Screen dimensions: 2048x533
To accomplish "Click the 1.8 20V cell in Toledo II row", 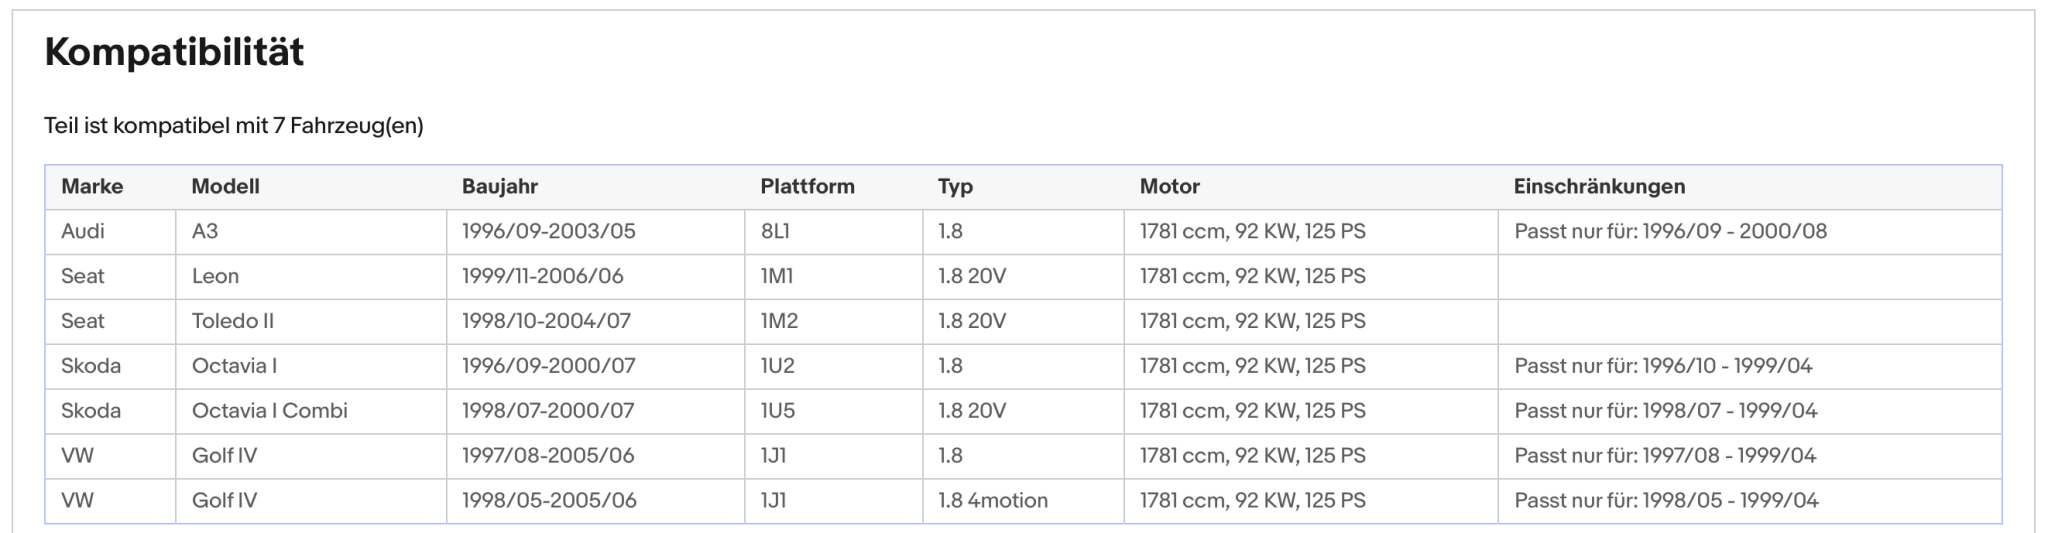I will (x=1023, y=322).
